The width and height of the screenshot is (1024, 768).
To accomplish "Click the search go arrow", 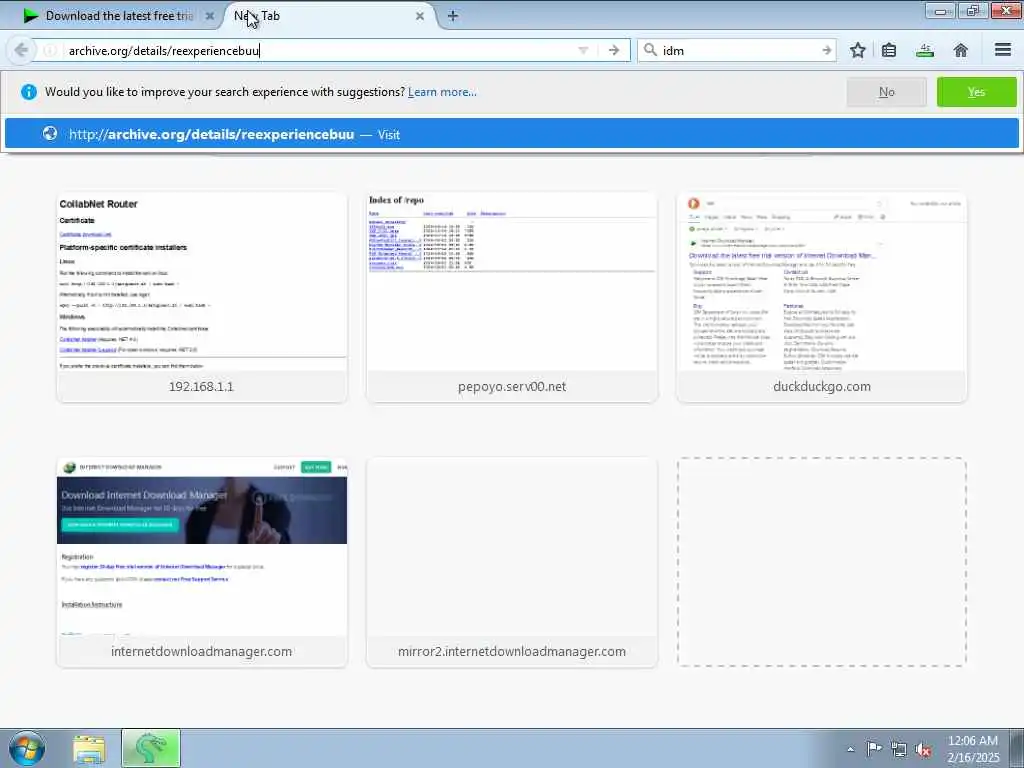I will coord(826,50).
